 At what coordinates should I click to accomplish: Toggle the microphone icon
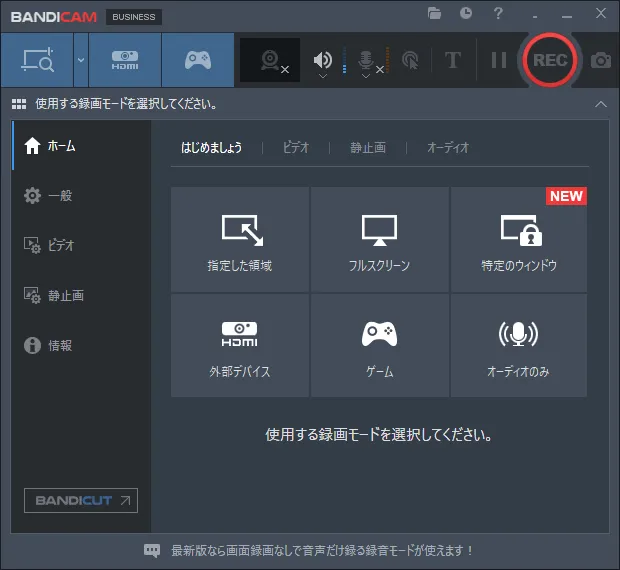pyautogui.click(x=366, y=60)
